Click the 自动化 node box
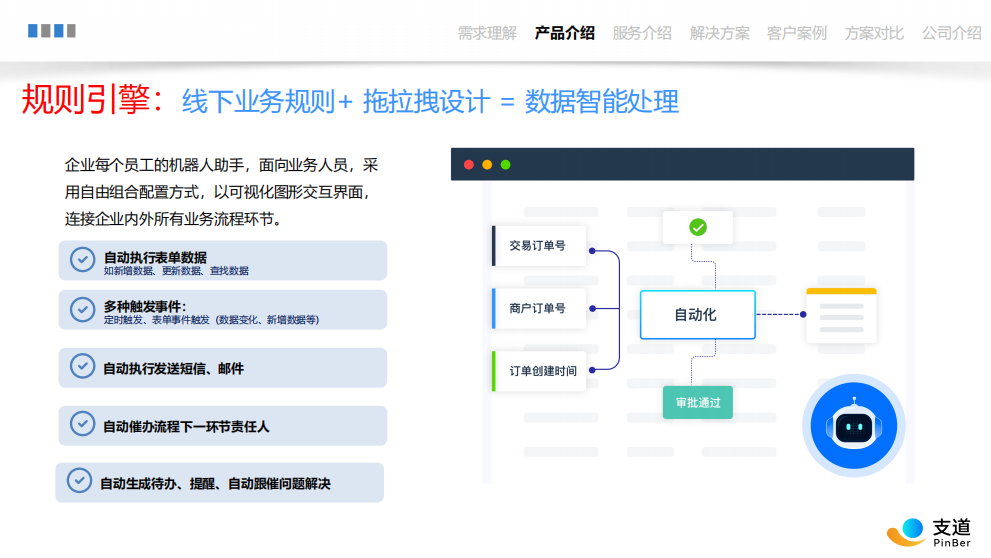The height and width of the screenshot is (558, 991). [697, 315]
